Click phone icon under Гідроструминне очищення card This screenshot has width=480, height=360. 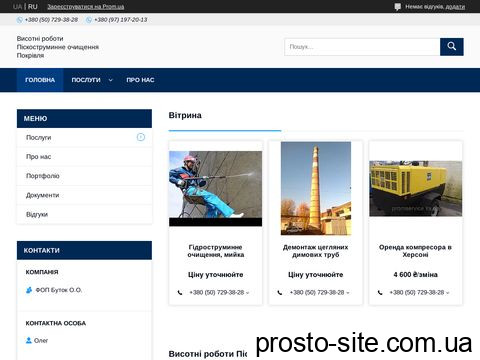click(x=180, y=293)
